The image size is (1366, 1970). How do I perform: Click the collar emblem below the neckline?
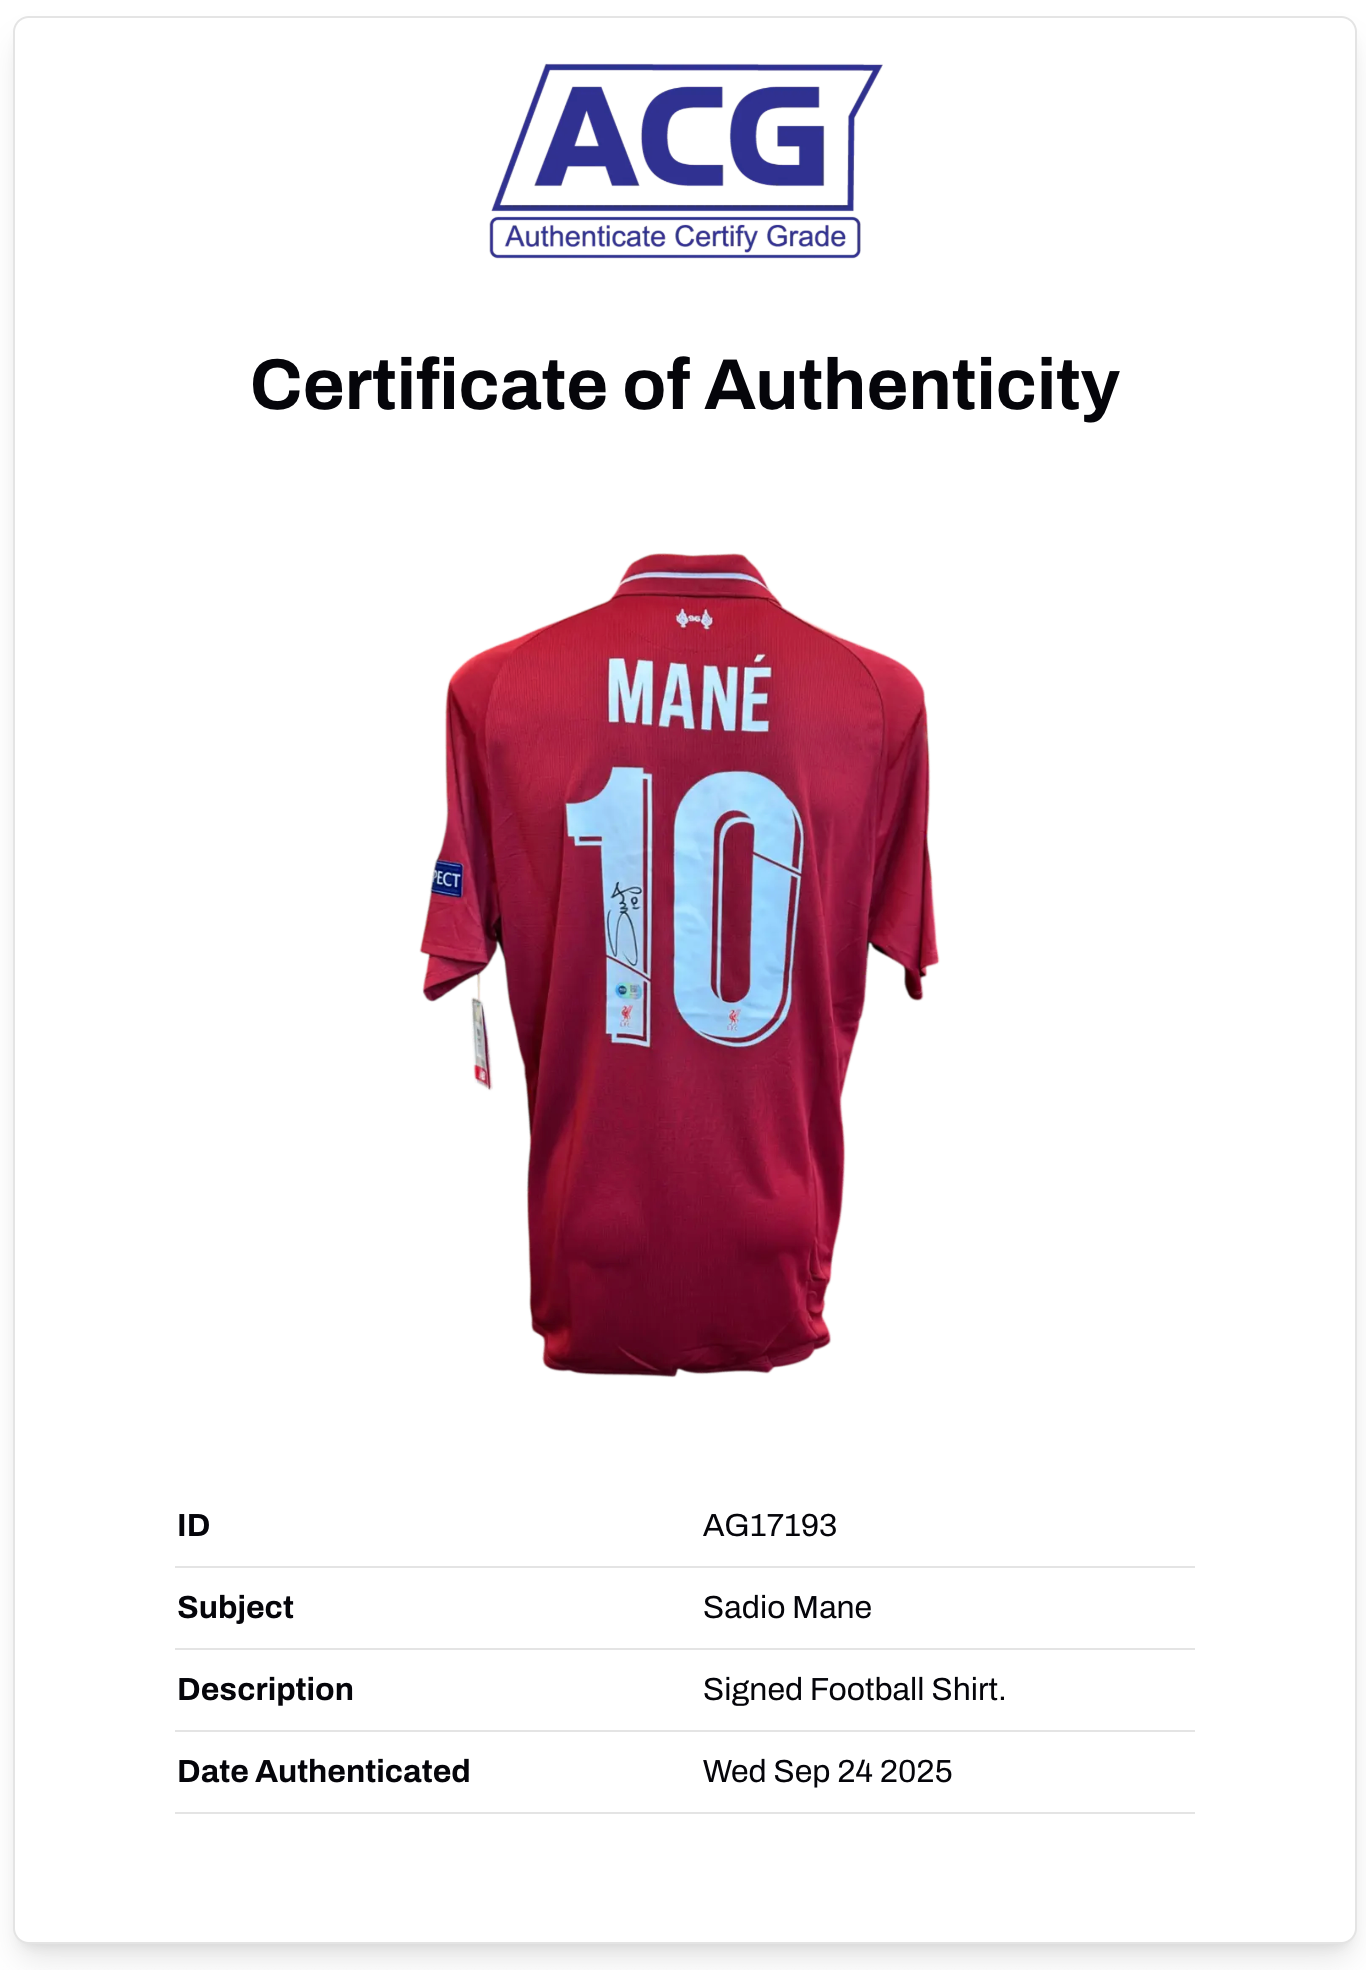coord(693,619)
